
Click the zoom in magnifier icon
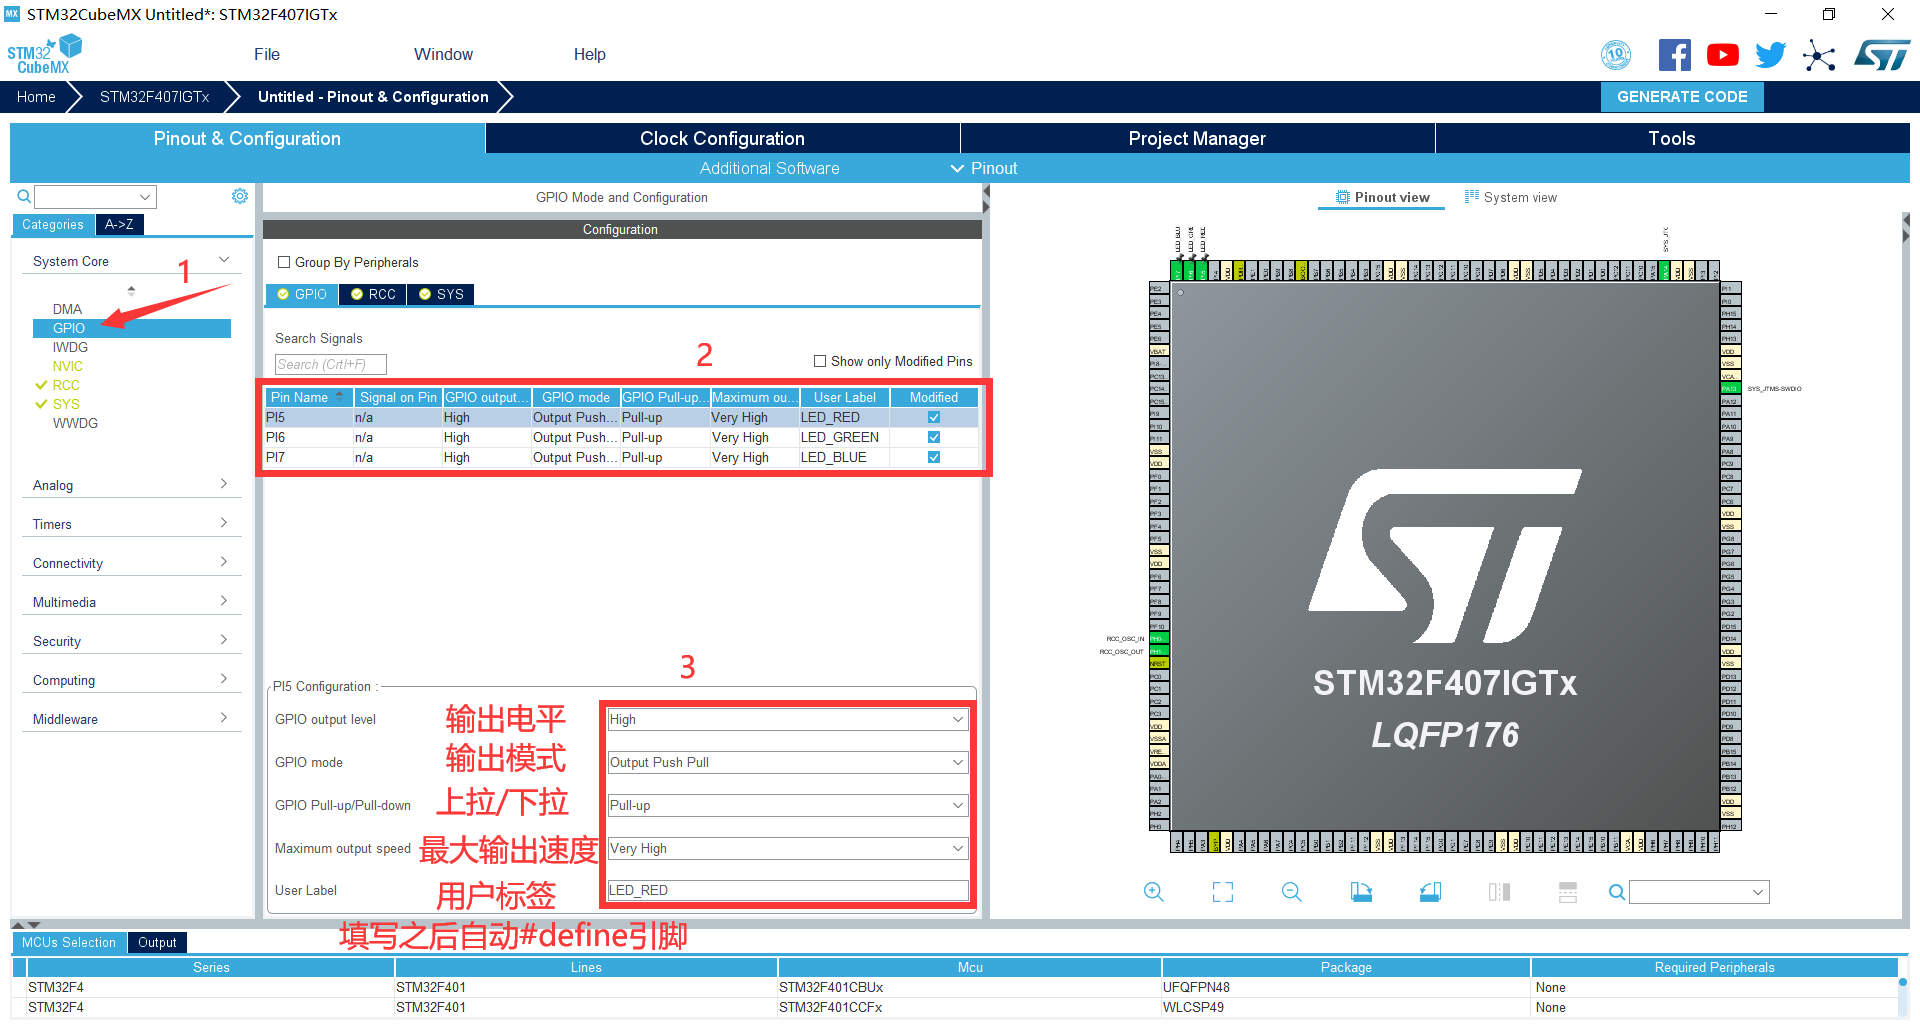click(x=1153, y=892)
